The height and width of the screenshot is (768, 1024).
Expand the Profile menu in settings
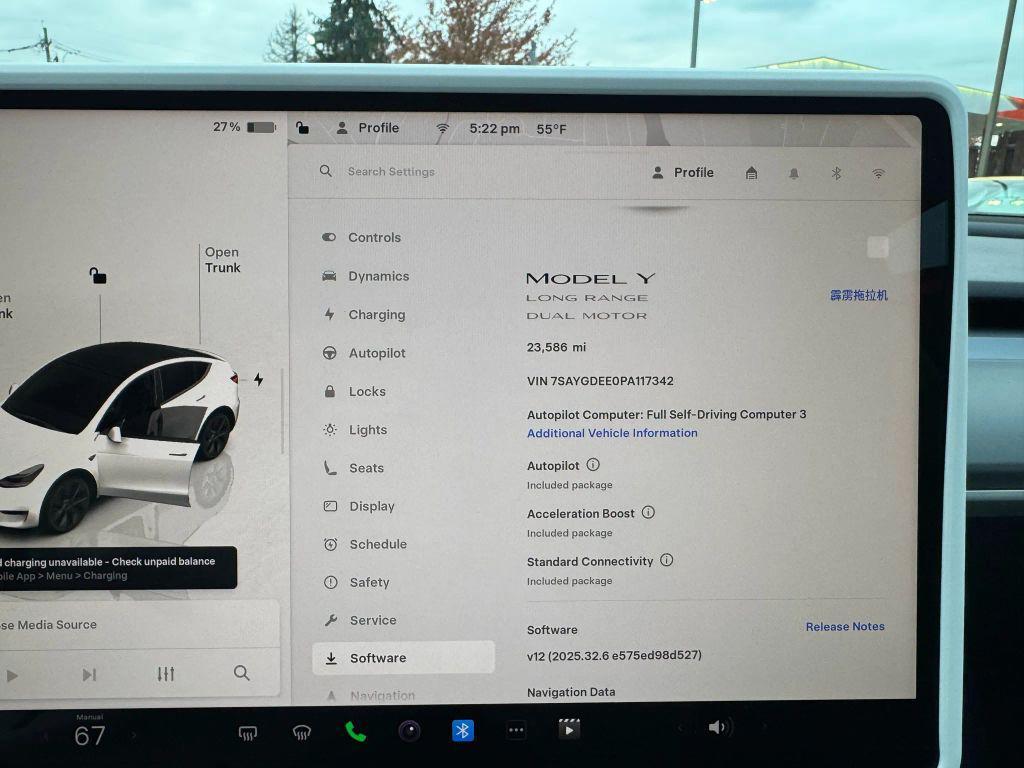pos(684,172)
